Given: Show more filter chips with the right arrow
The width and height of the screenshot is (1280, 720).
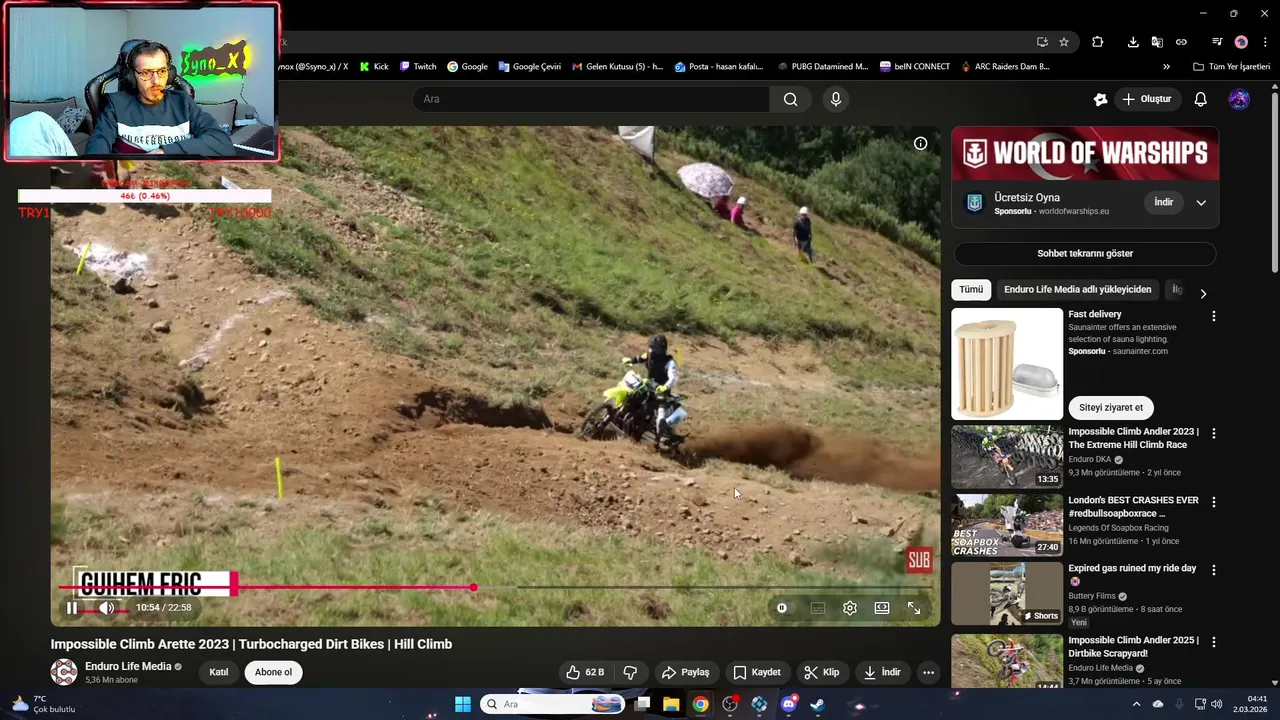Looking at the screenshot, I should [1203, 293].
